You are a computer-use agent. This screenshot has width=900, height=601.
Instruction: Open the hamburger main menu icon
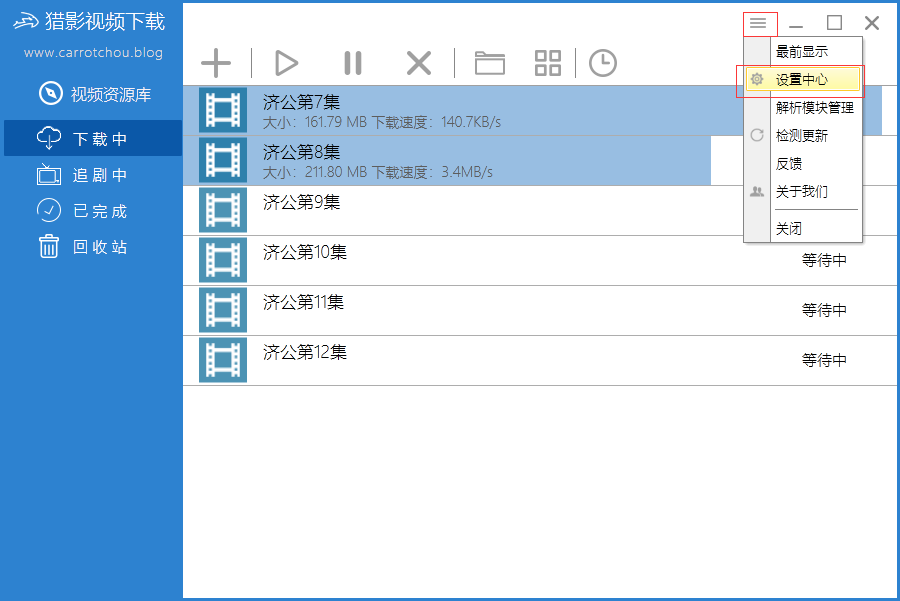click(758, 23)
